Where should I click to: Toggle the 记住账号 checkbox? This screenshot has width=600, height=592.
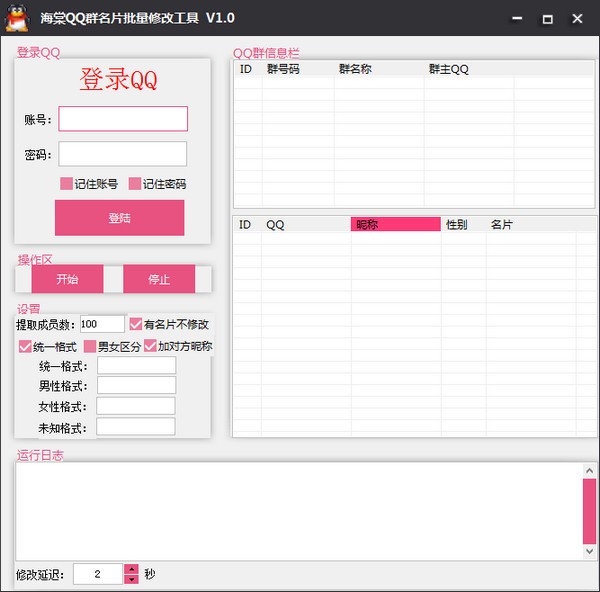pos(66,184)
